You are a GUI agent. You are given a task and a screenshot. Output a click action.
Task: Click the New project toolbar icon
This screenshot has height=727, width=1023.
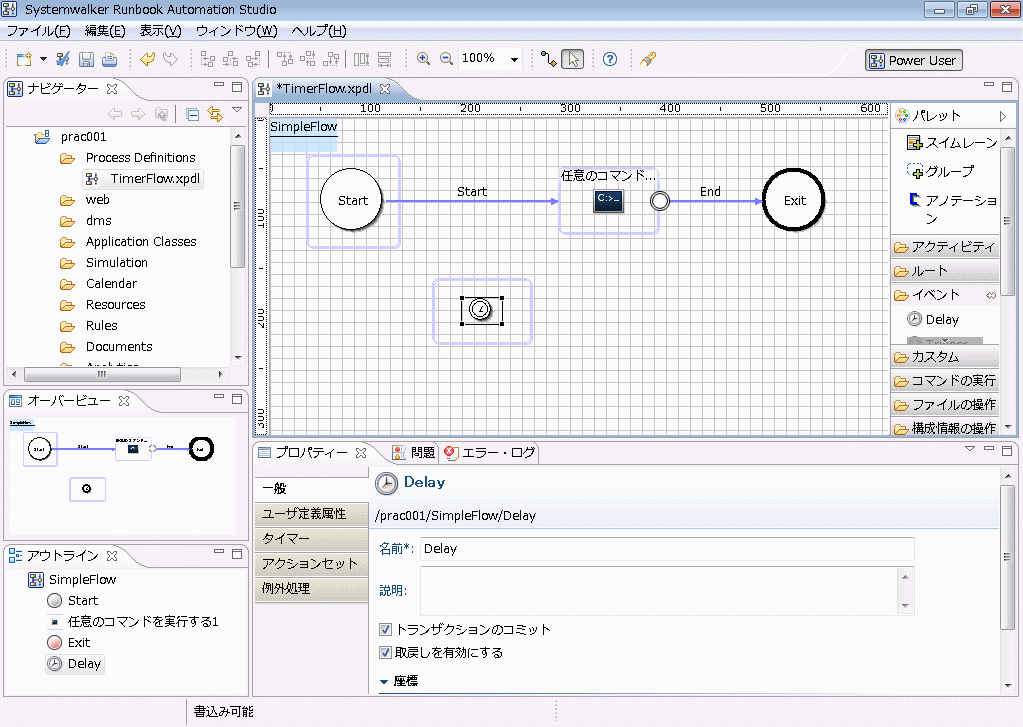pyautogui.click(x=24, y=59)
